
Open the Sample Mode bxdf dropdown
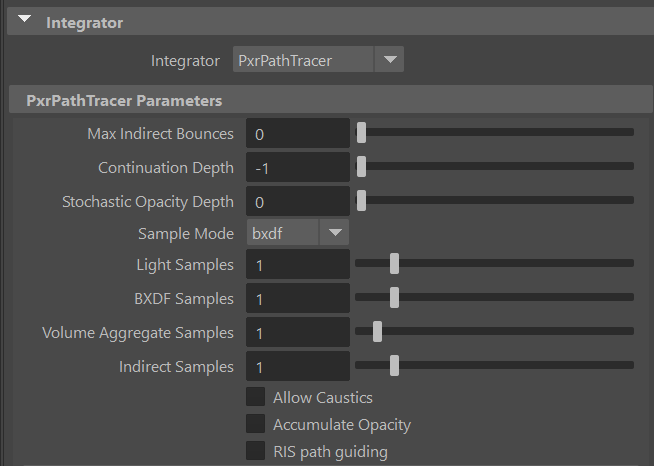[297, 233]
